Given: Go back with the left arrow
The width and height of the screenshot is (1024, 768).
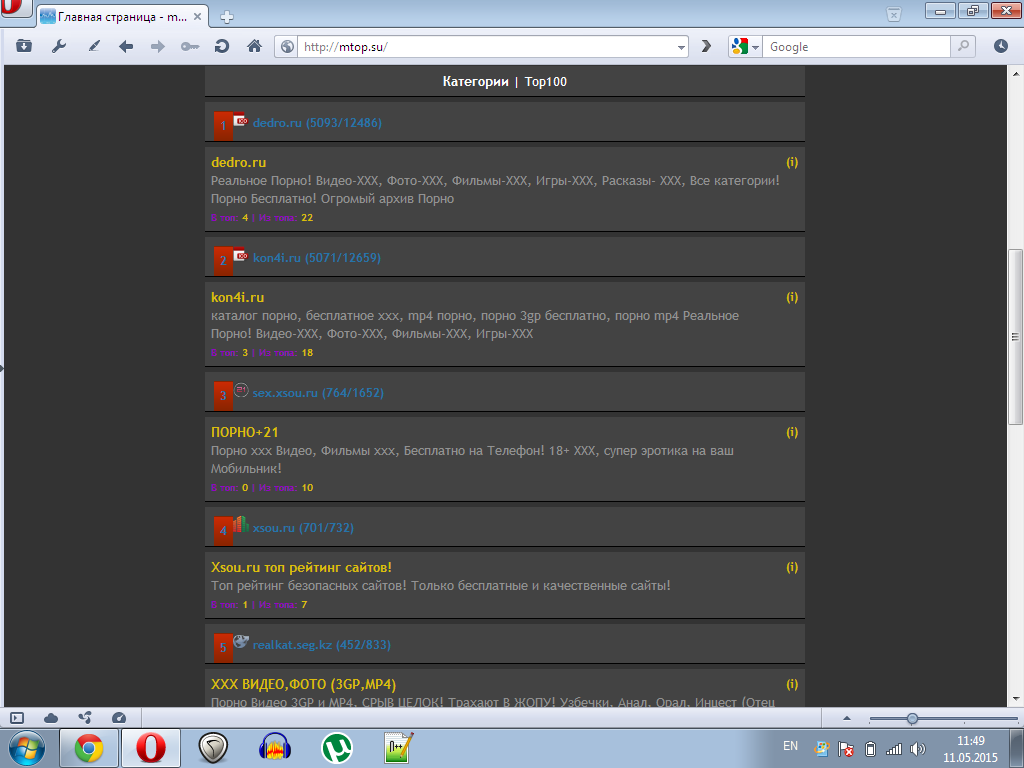Looking at the screenshot, I should 126,46.
